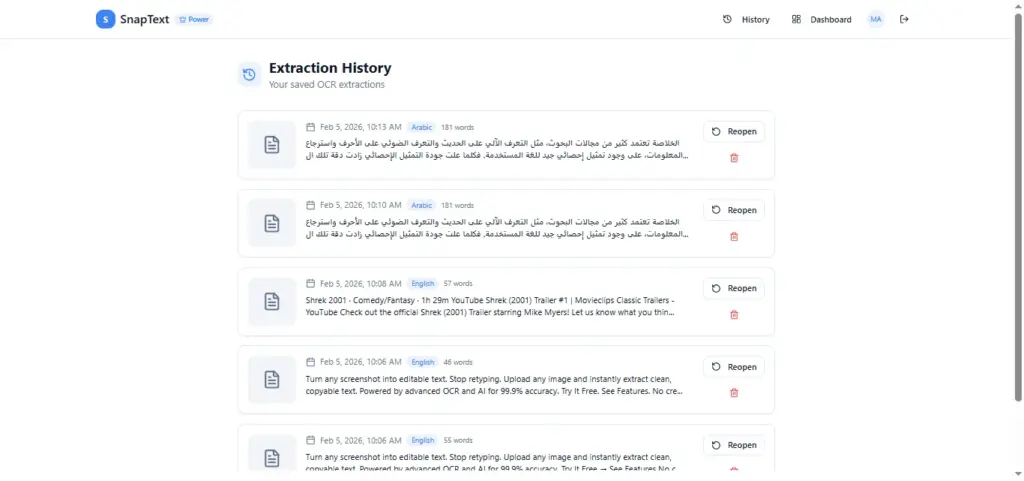The image size is (1024, 481).
Task: Reopen the Shrek 2001 trailer extraction
Action: point(733,288)
